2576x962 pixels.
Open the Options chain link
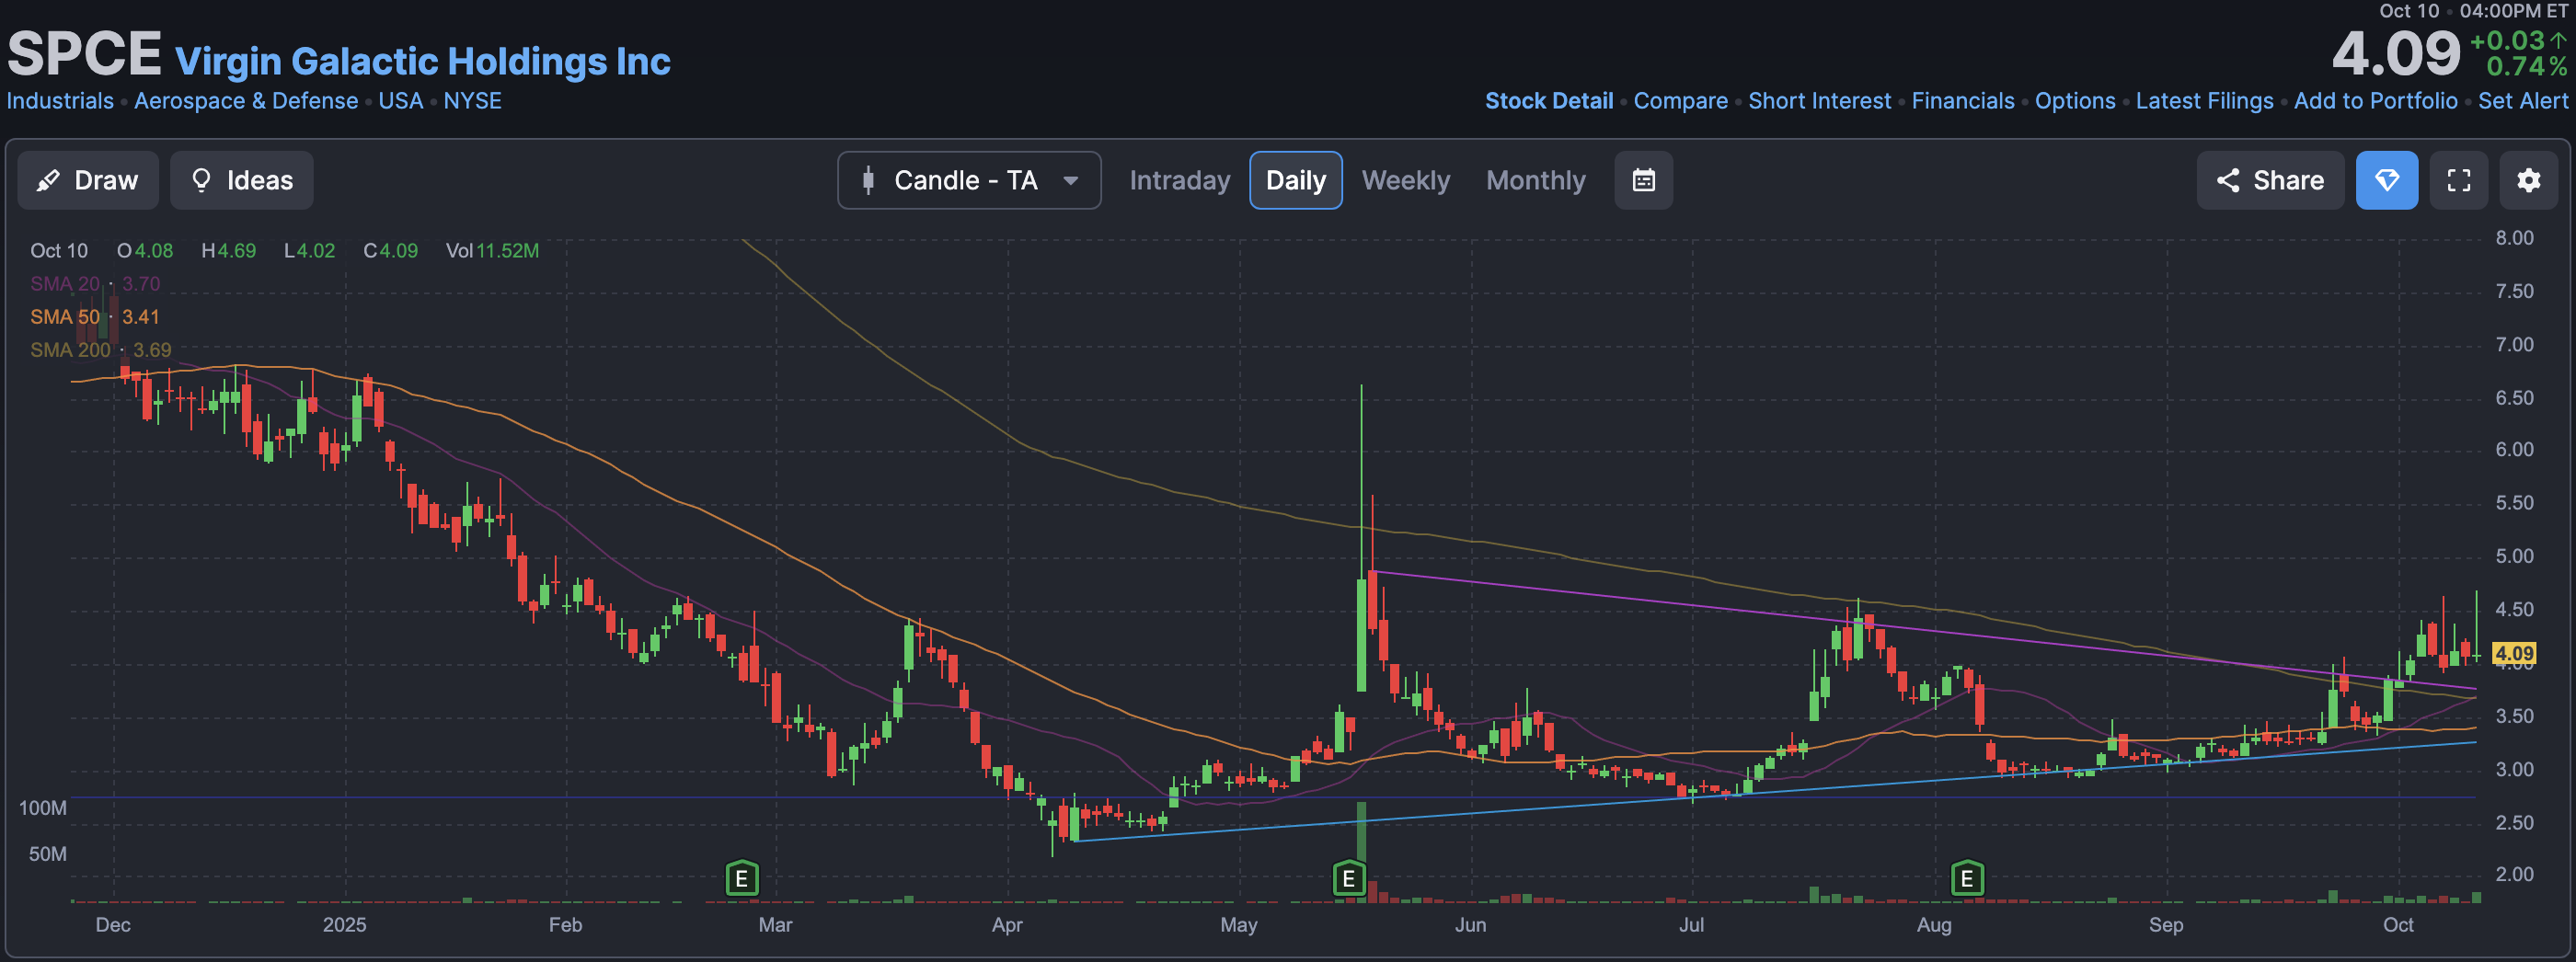[x=2074, y=101]
